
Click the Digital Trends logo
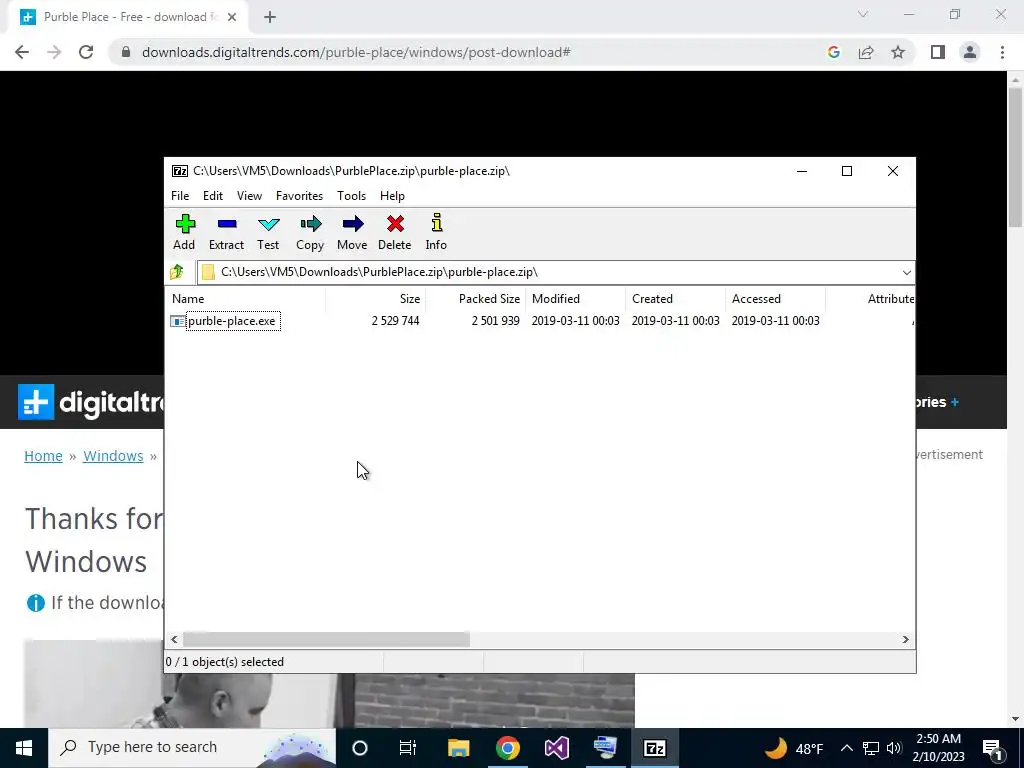coord(91,402)
